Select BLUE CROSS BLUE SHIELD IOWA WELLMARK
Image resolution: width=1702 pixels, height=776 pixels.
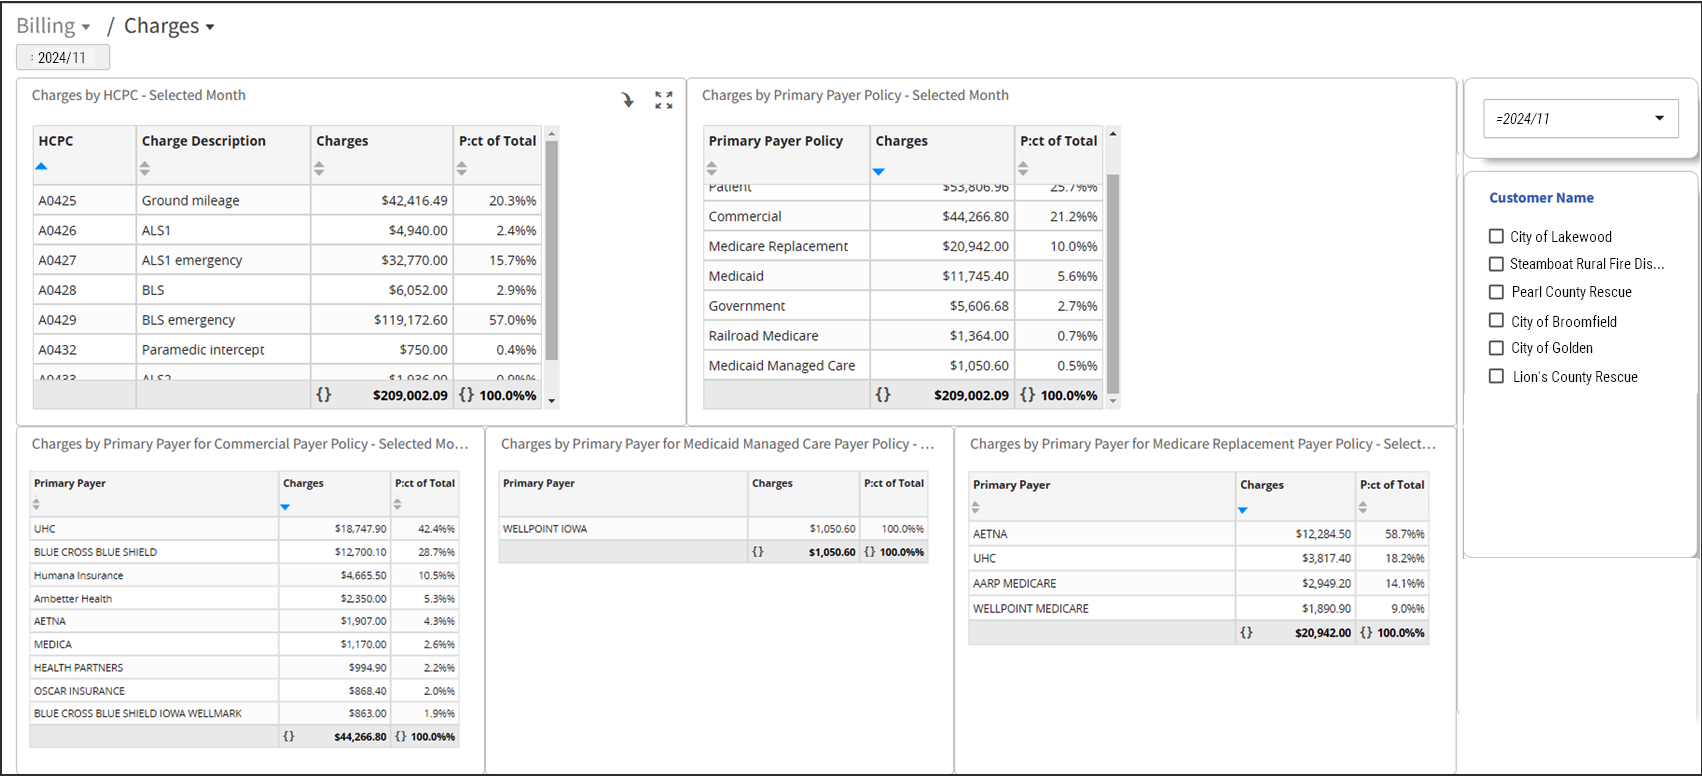pos(154,713)
